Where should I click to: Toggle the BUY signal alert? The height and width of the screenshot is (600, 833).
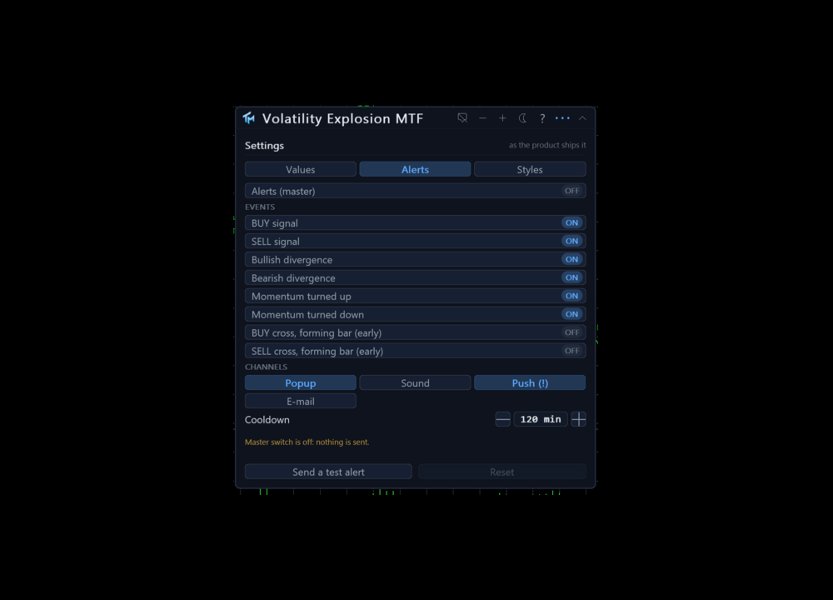click(x=415, y=223)
